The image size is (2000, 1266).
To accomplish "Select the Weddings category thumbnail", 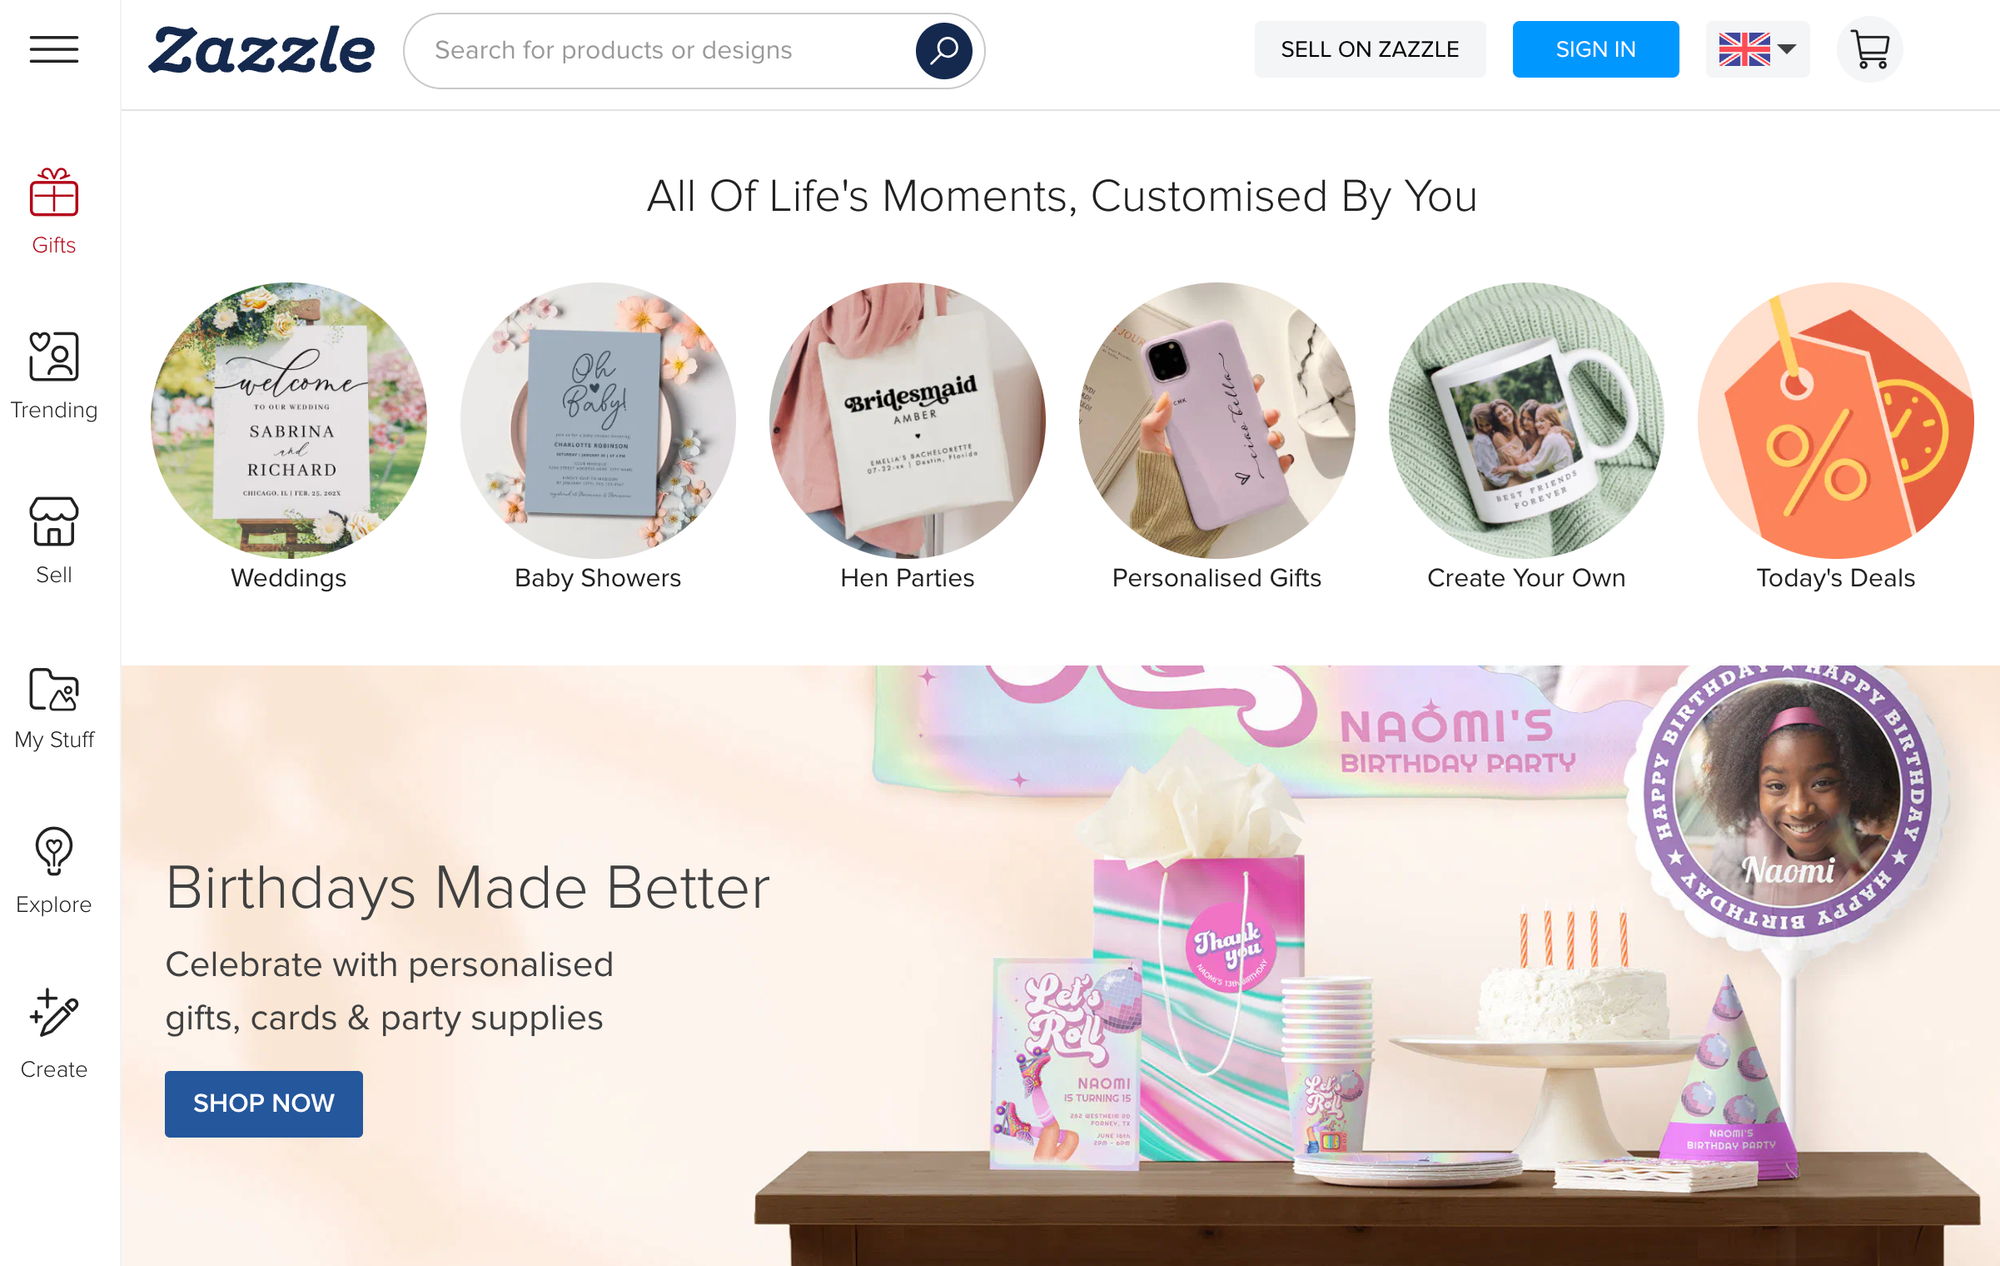I will [288, 420].
